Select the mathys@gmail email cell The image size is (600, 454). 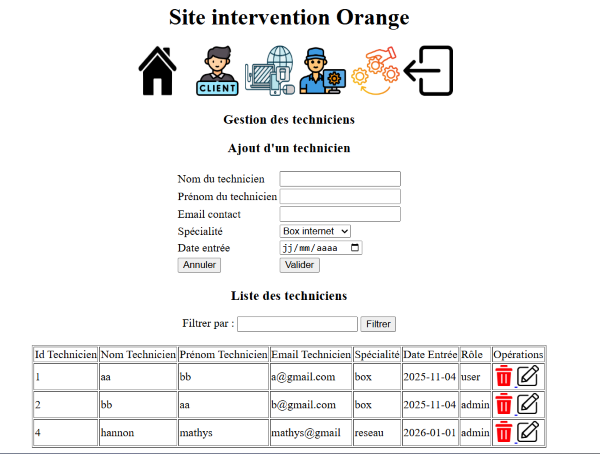click(311, 433)
